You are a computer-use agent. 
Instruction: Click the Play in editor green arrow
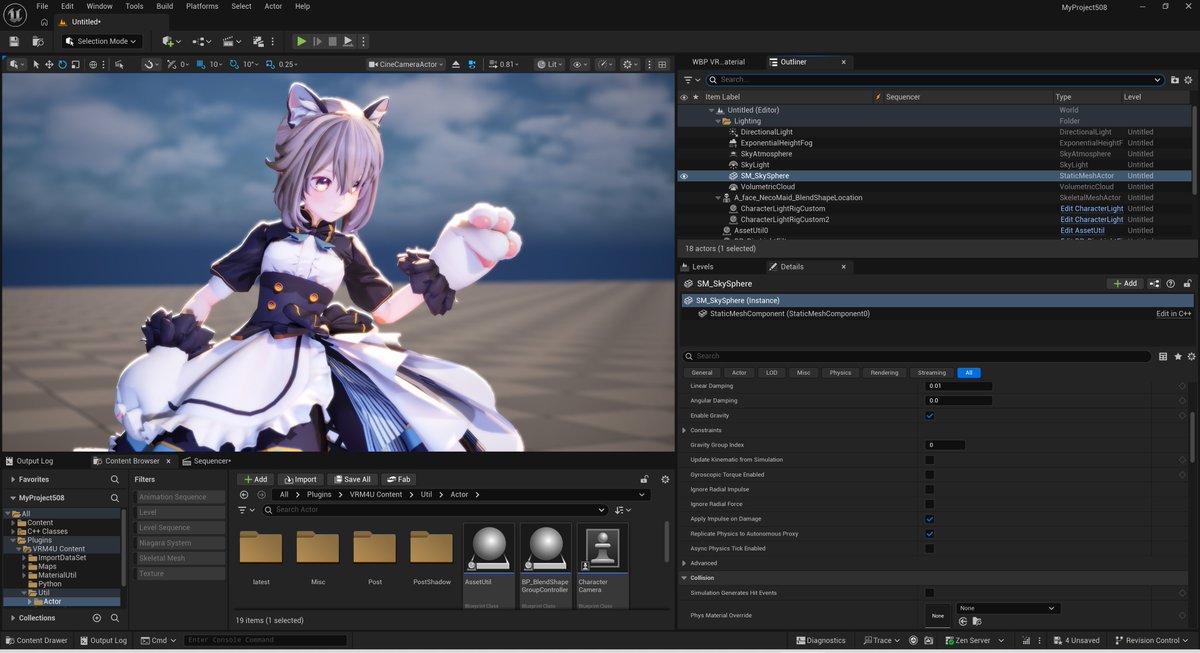tap(301, 41)
